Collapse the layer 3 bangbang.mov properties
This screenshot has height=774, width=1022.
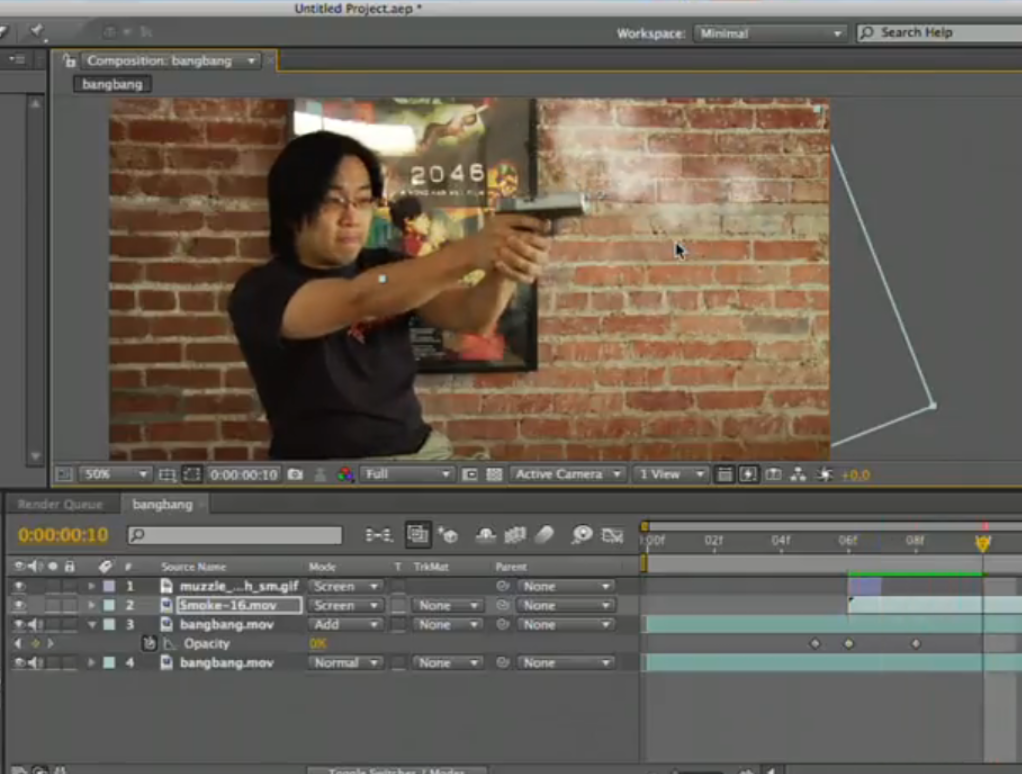pyautogui.click(x=92, y=625)
